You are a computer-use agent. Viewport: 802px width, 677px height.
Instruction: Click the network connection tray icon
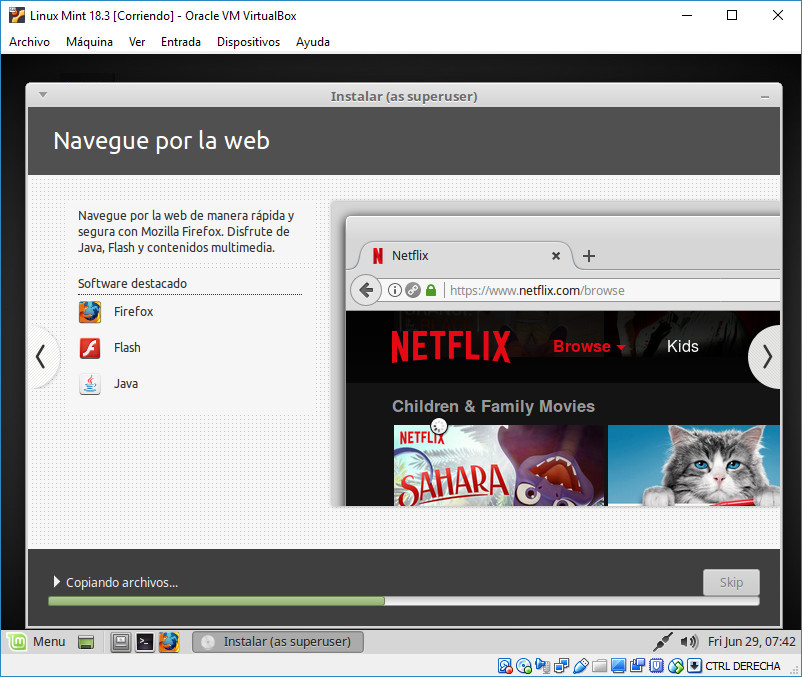point(663,641)
